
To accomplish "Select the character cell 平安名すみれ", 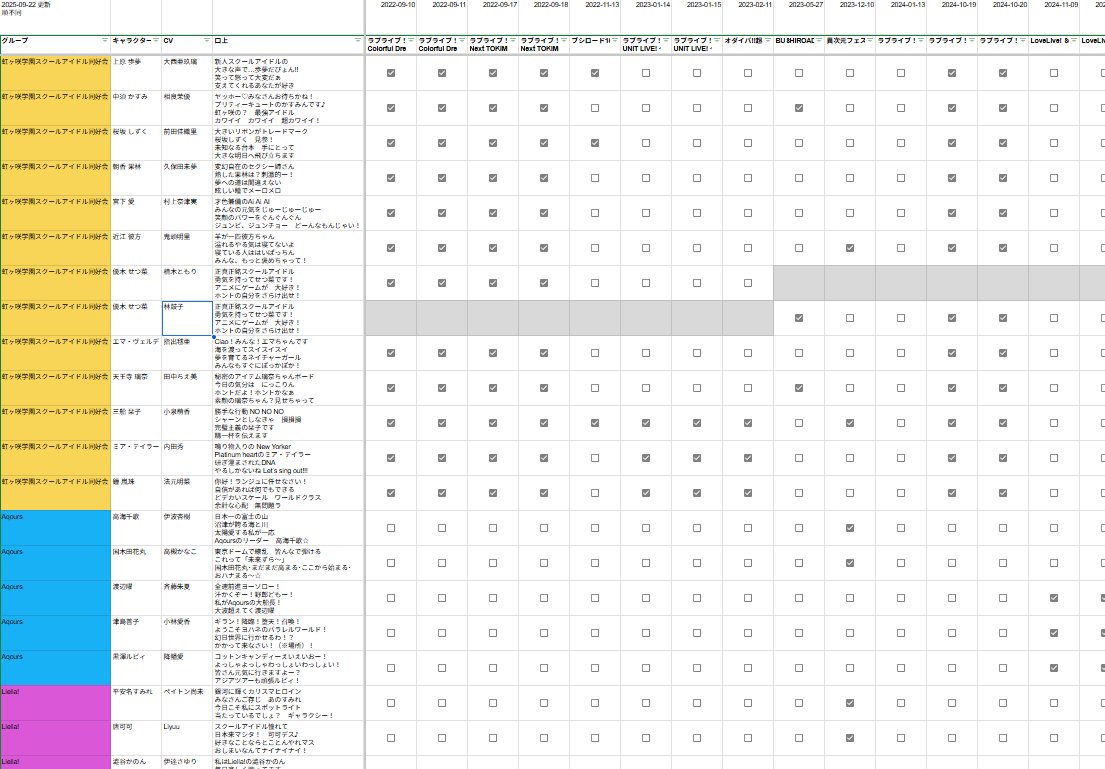I will tap(136, 703).
